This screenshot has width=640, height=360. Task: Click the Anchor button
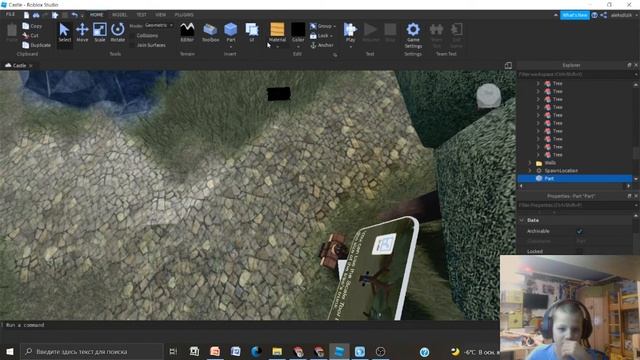click(x=322, y=45)
